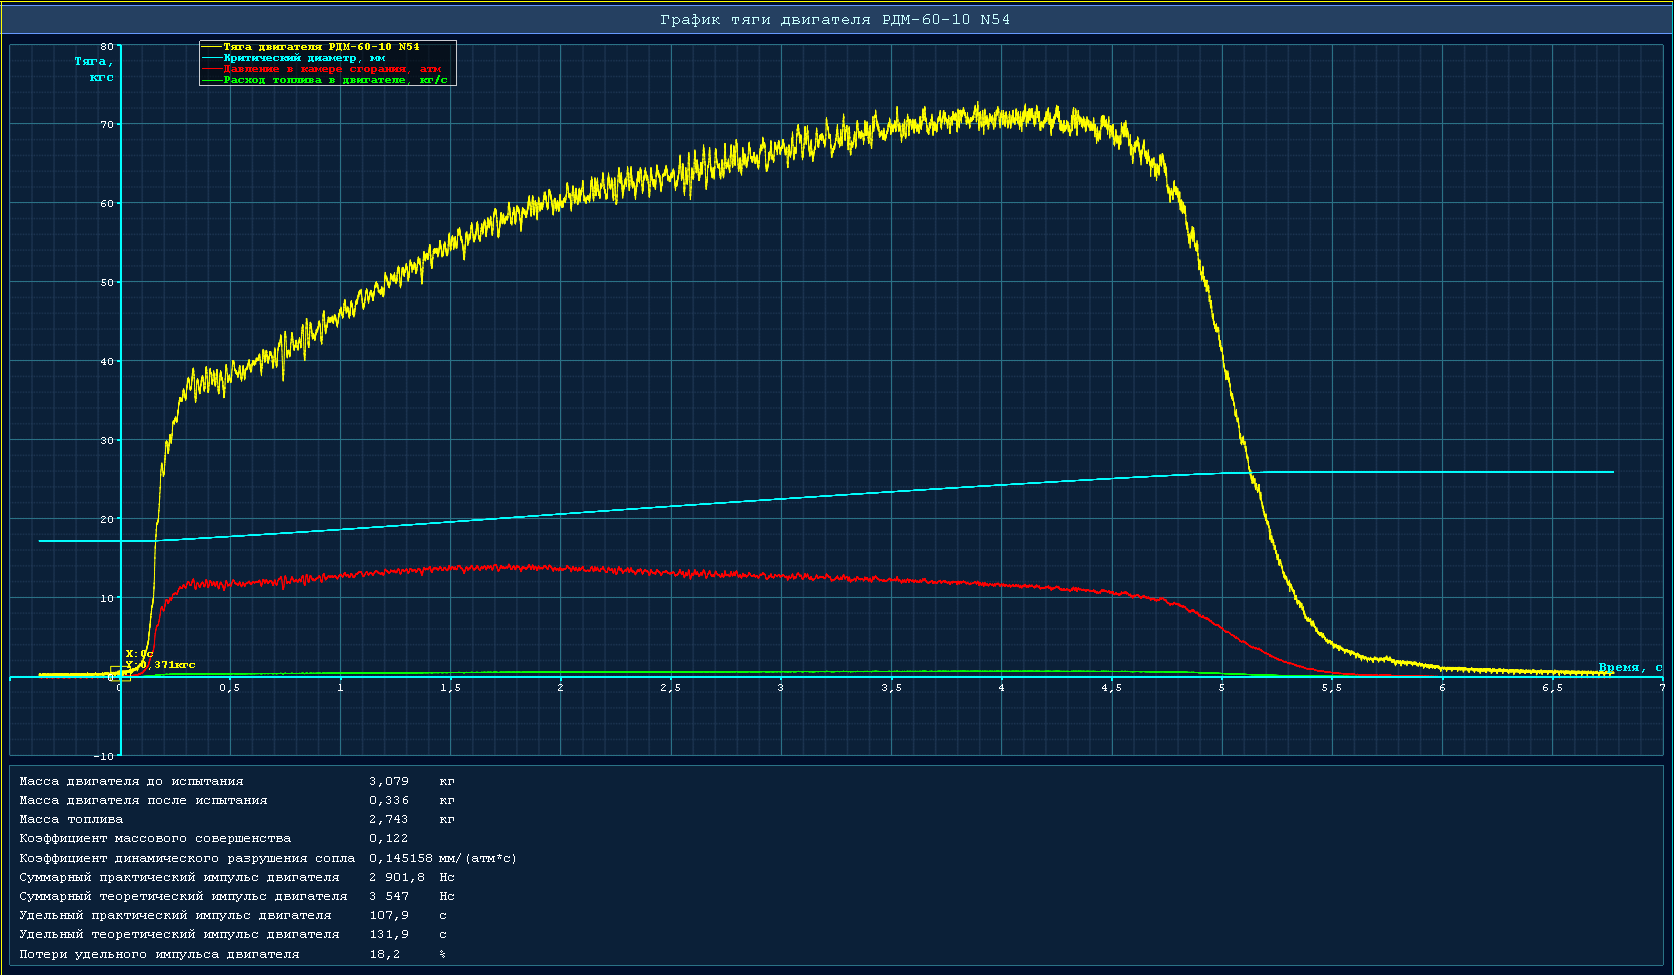The height and width of the screenshot is (975, 1674).
Task: Click the label 'Коэффициент динамического разрушения сопла'
Action: click(x=187, y=858)
